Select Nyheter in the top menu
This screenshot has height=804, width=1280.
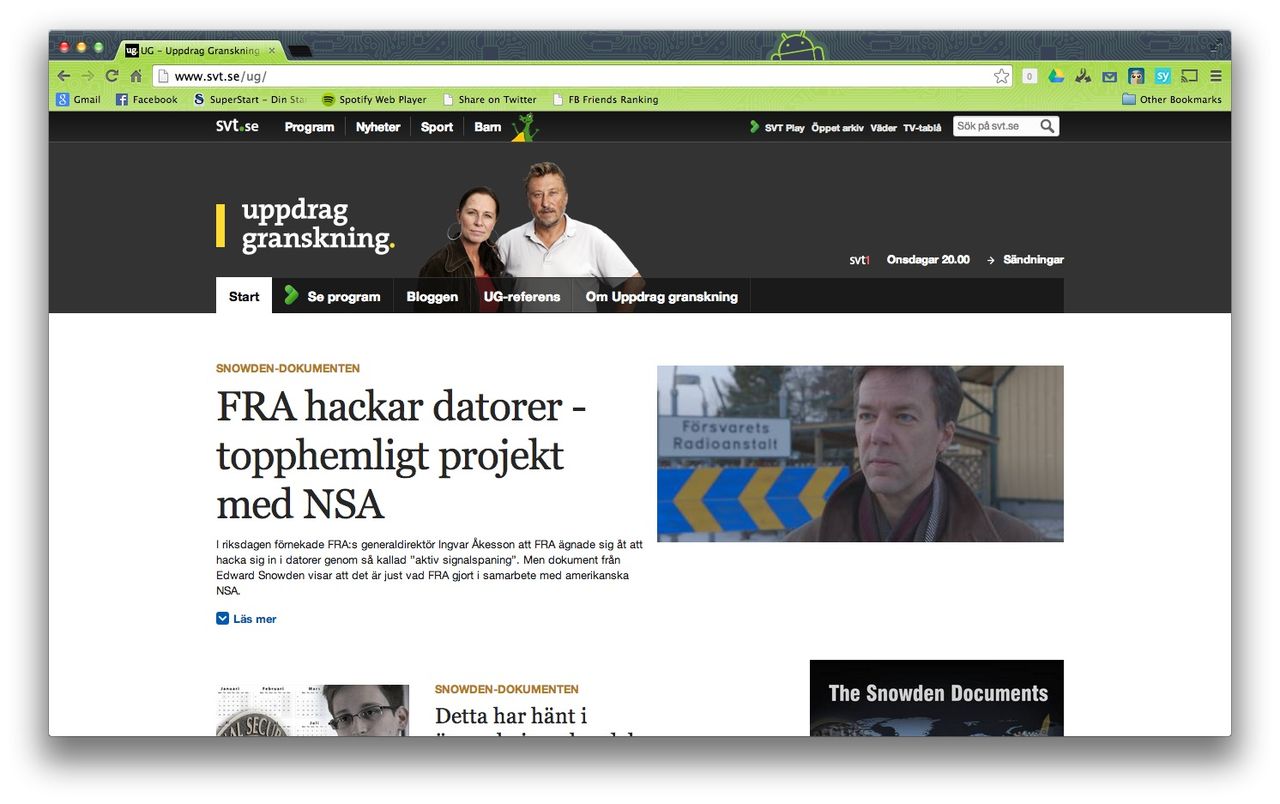(x=378, y=127)
